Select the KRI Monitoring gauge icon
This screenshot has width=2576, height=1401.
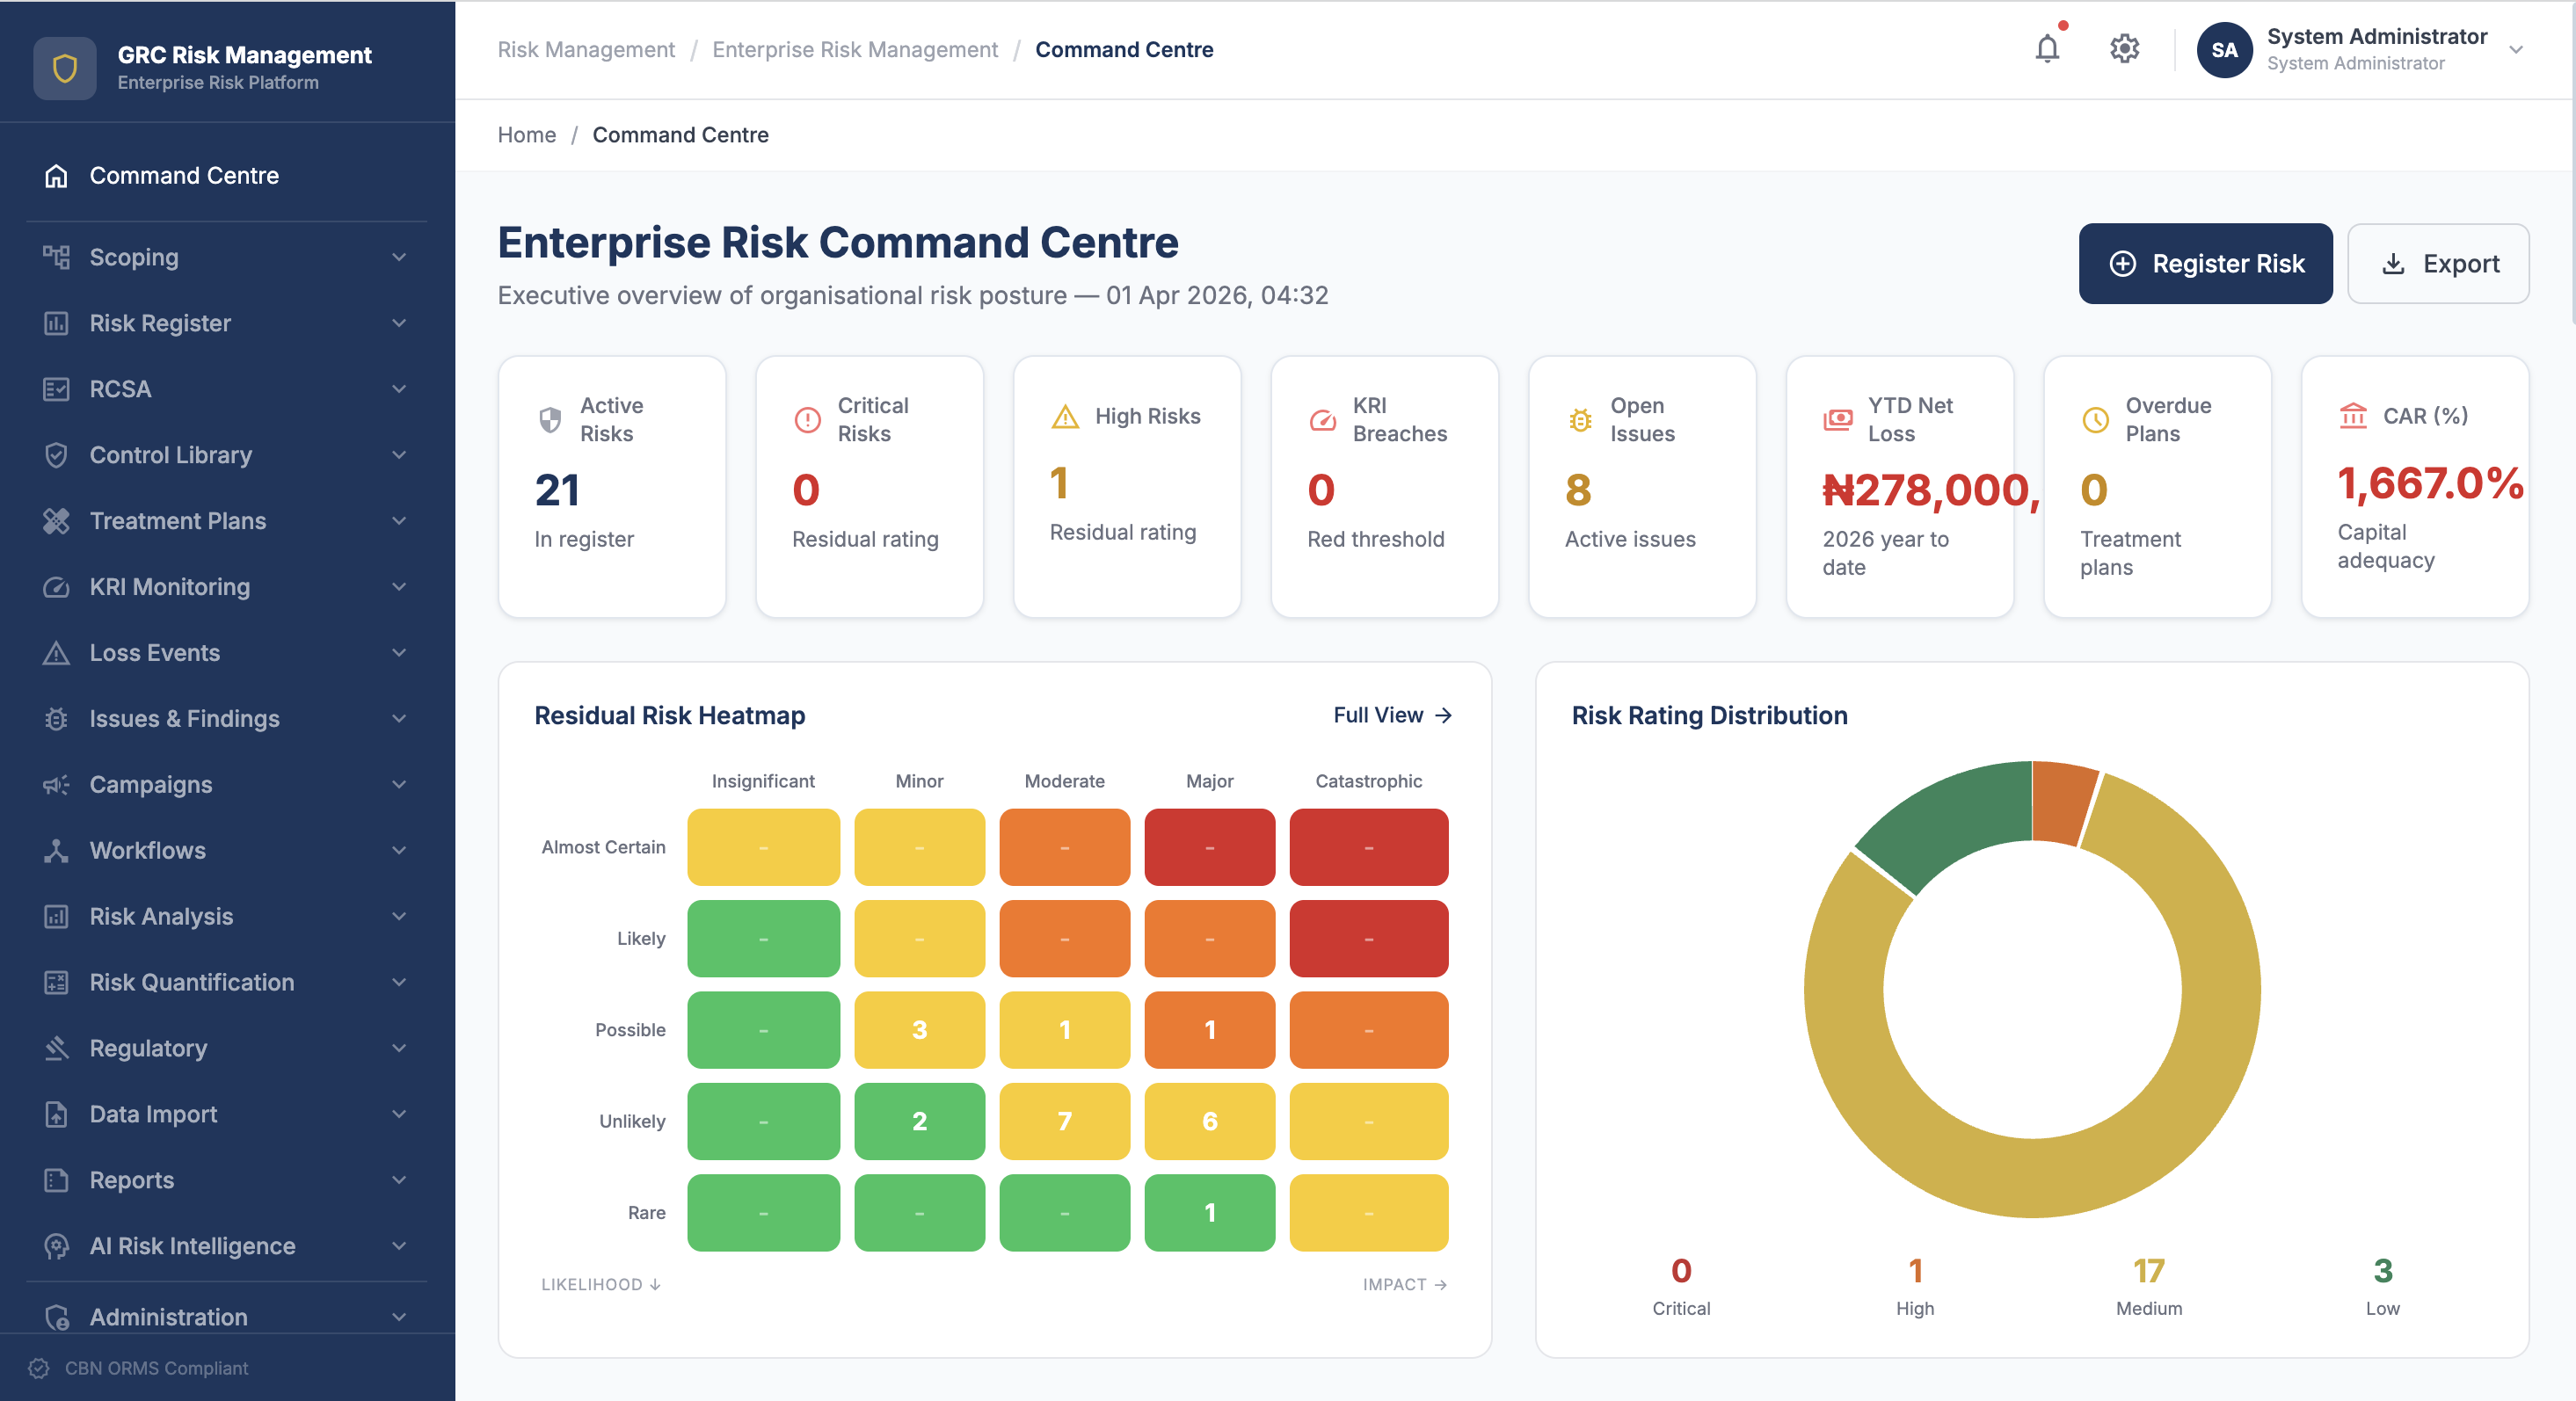click(x=57, y=587)
